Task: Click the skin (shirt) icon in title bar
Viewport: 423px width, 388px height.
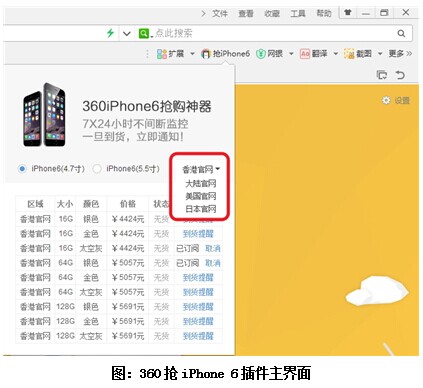Action: [x=348, y=13]
